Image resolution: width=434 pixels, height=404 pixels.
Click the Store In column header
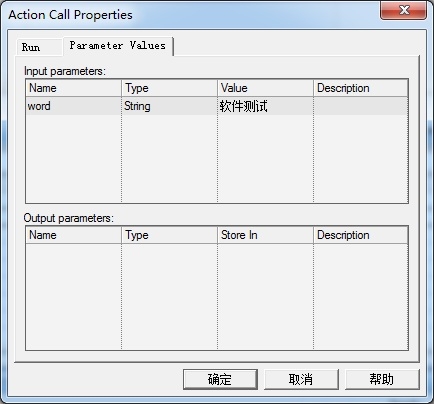tap(265, 235)
